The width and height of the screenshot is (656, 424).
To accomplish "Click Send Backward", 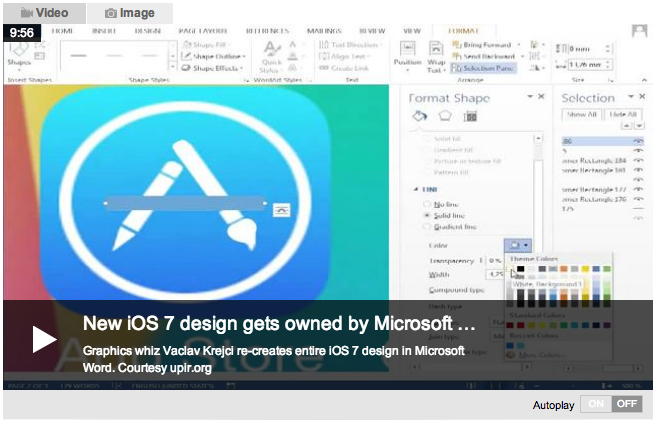I will (484, 56).
